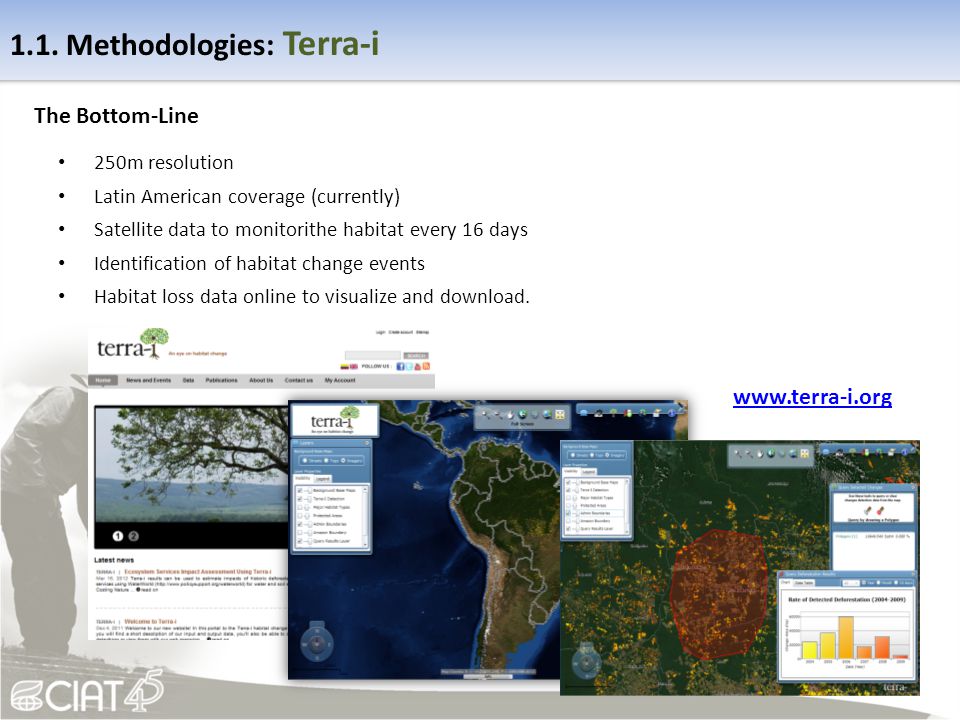The width and height of the screenshot is (960, 720).
Task: Select pan hand tool in middle map toolbar
Action: click(x=510, y=414)
